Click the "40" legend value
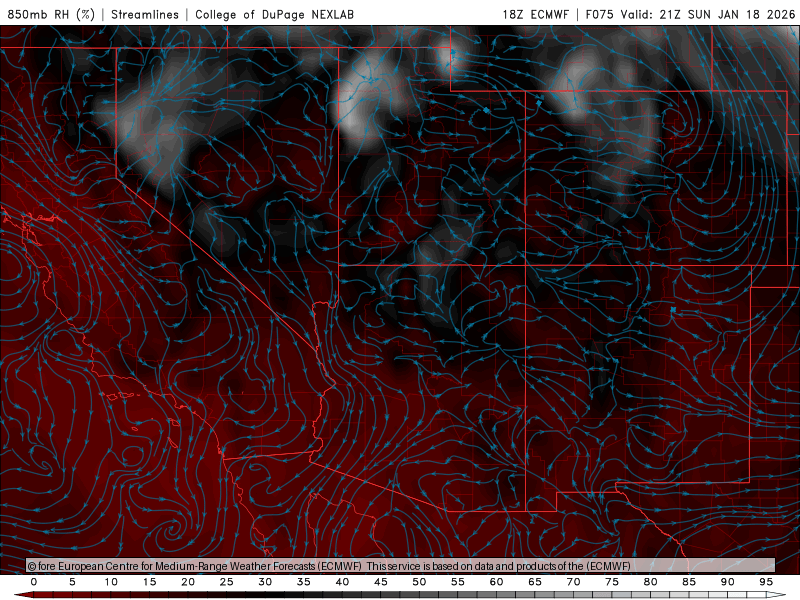Viewport: 800px width, 600px height. click(x=342, y=582)
